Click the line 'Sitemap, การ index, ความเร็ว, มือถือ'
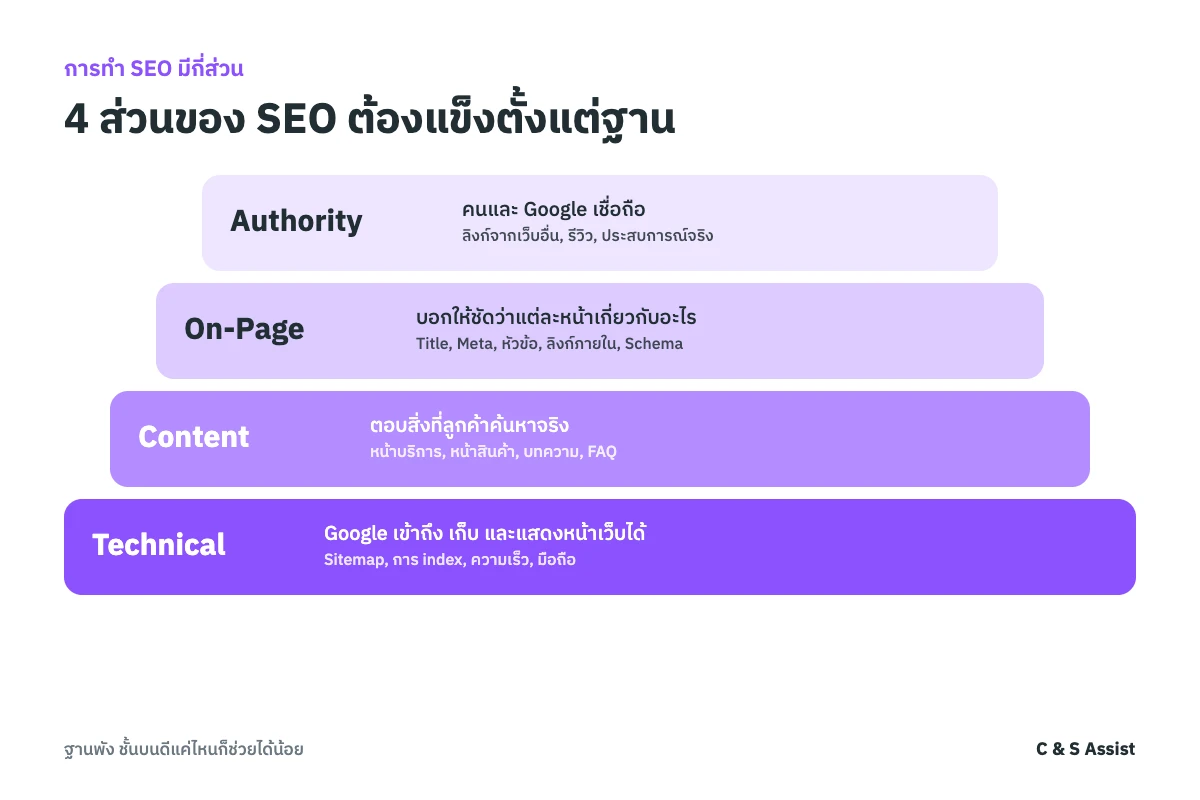Screen dimensions: 1200x800 coord(450,560)
